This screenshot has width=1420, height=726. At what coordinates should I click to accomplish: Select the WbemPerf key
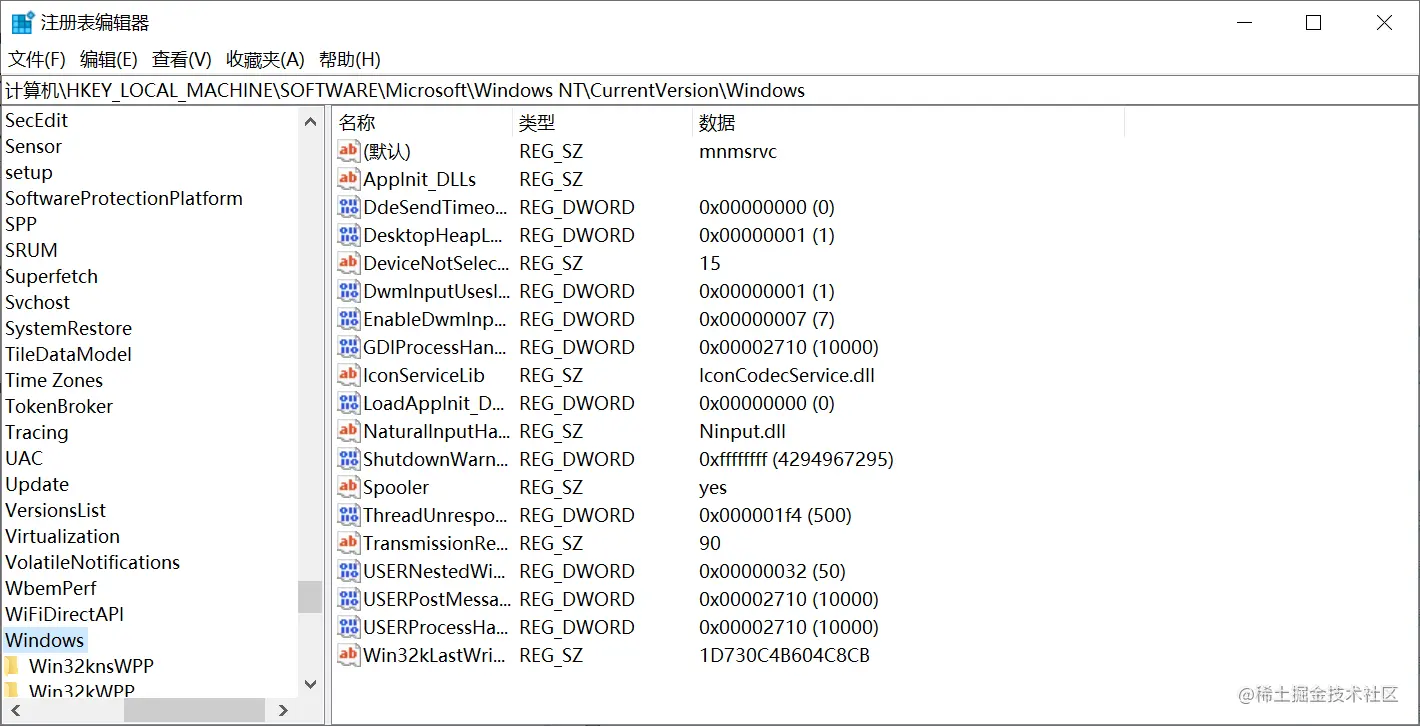(x=51, y=588)
